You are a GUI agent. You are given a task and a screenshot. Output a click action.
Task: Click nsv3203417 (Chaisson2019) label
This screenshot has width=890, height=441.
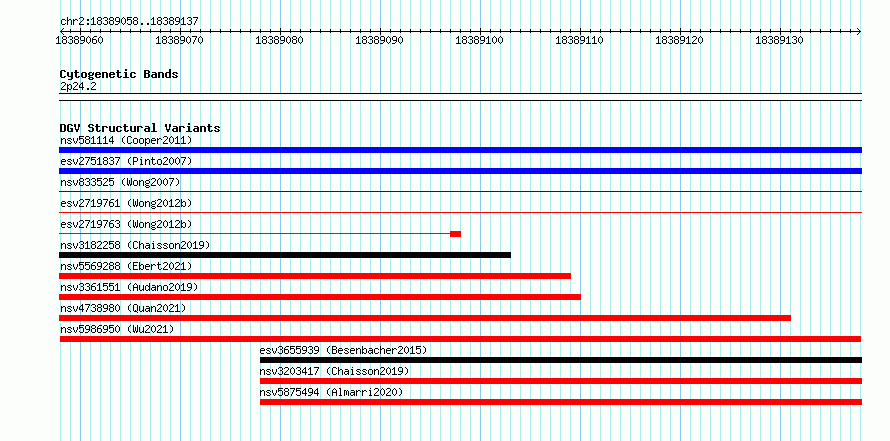pos(334,371)
